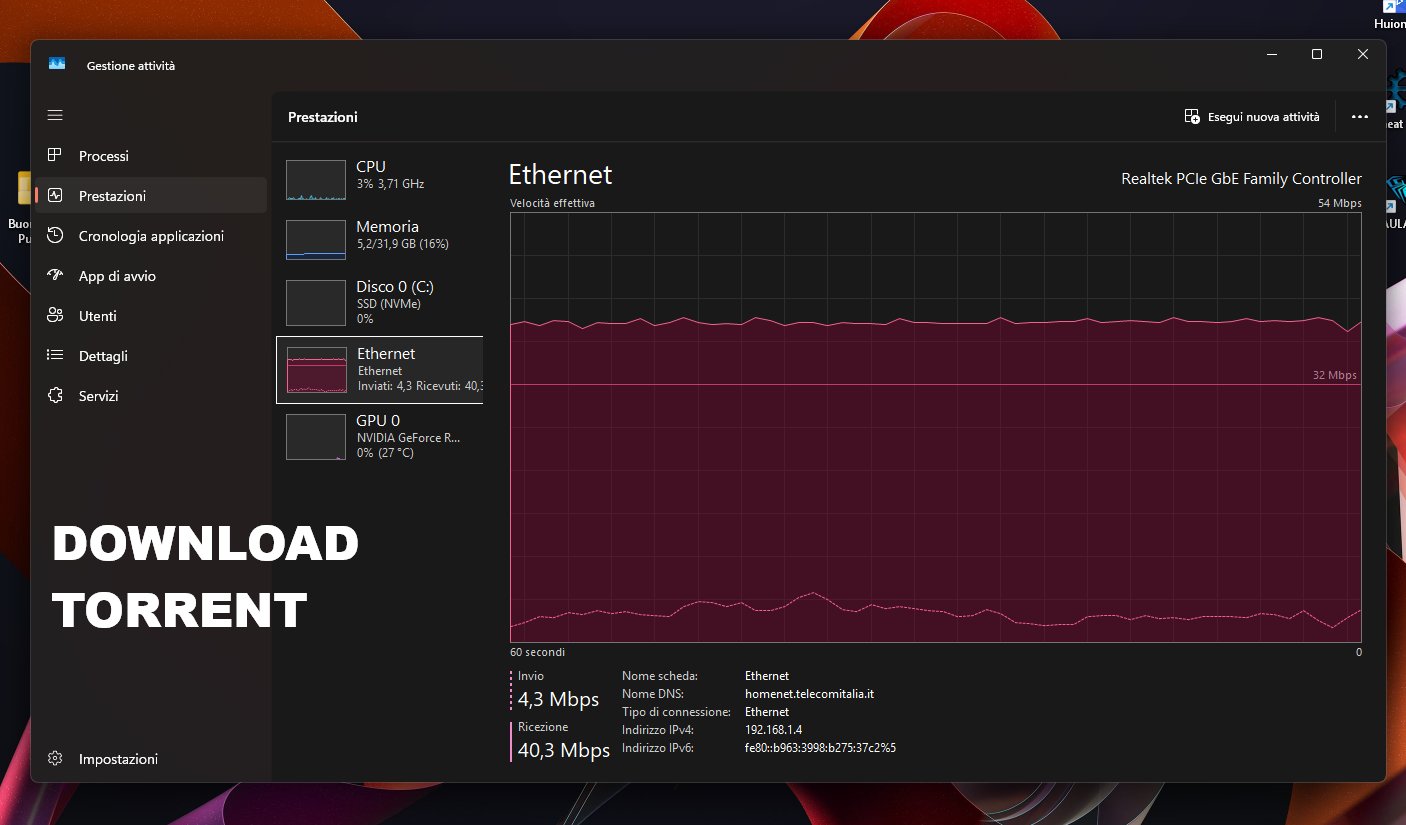Open the App di avvio icon
Screen dimensions: 1406x825
pos(55,276)
